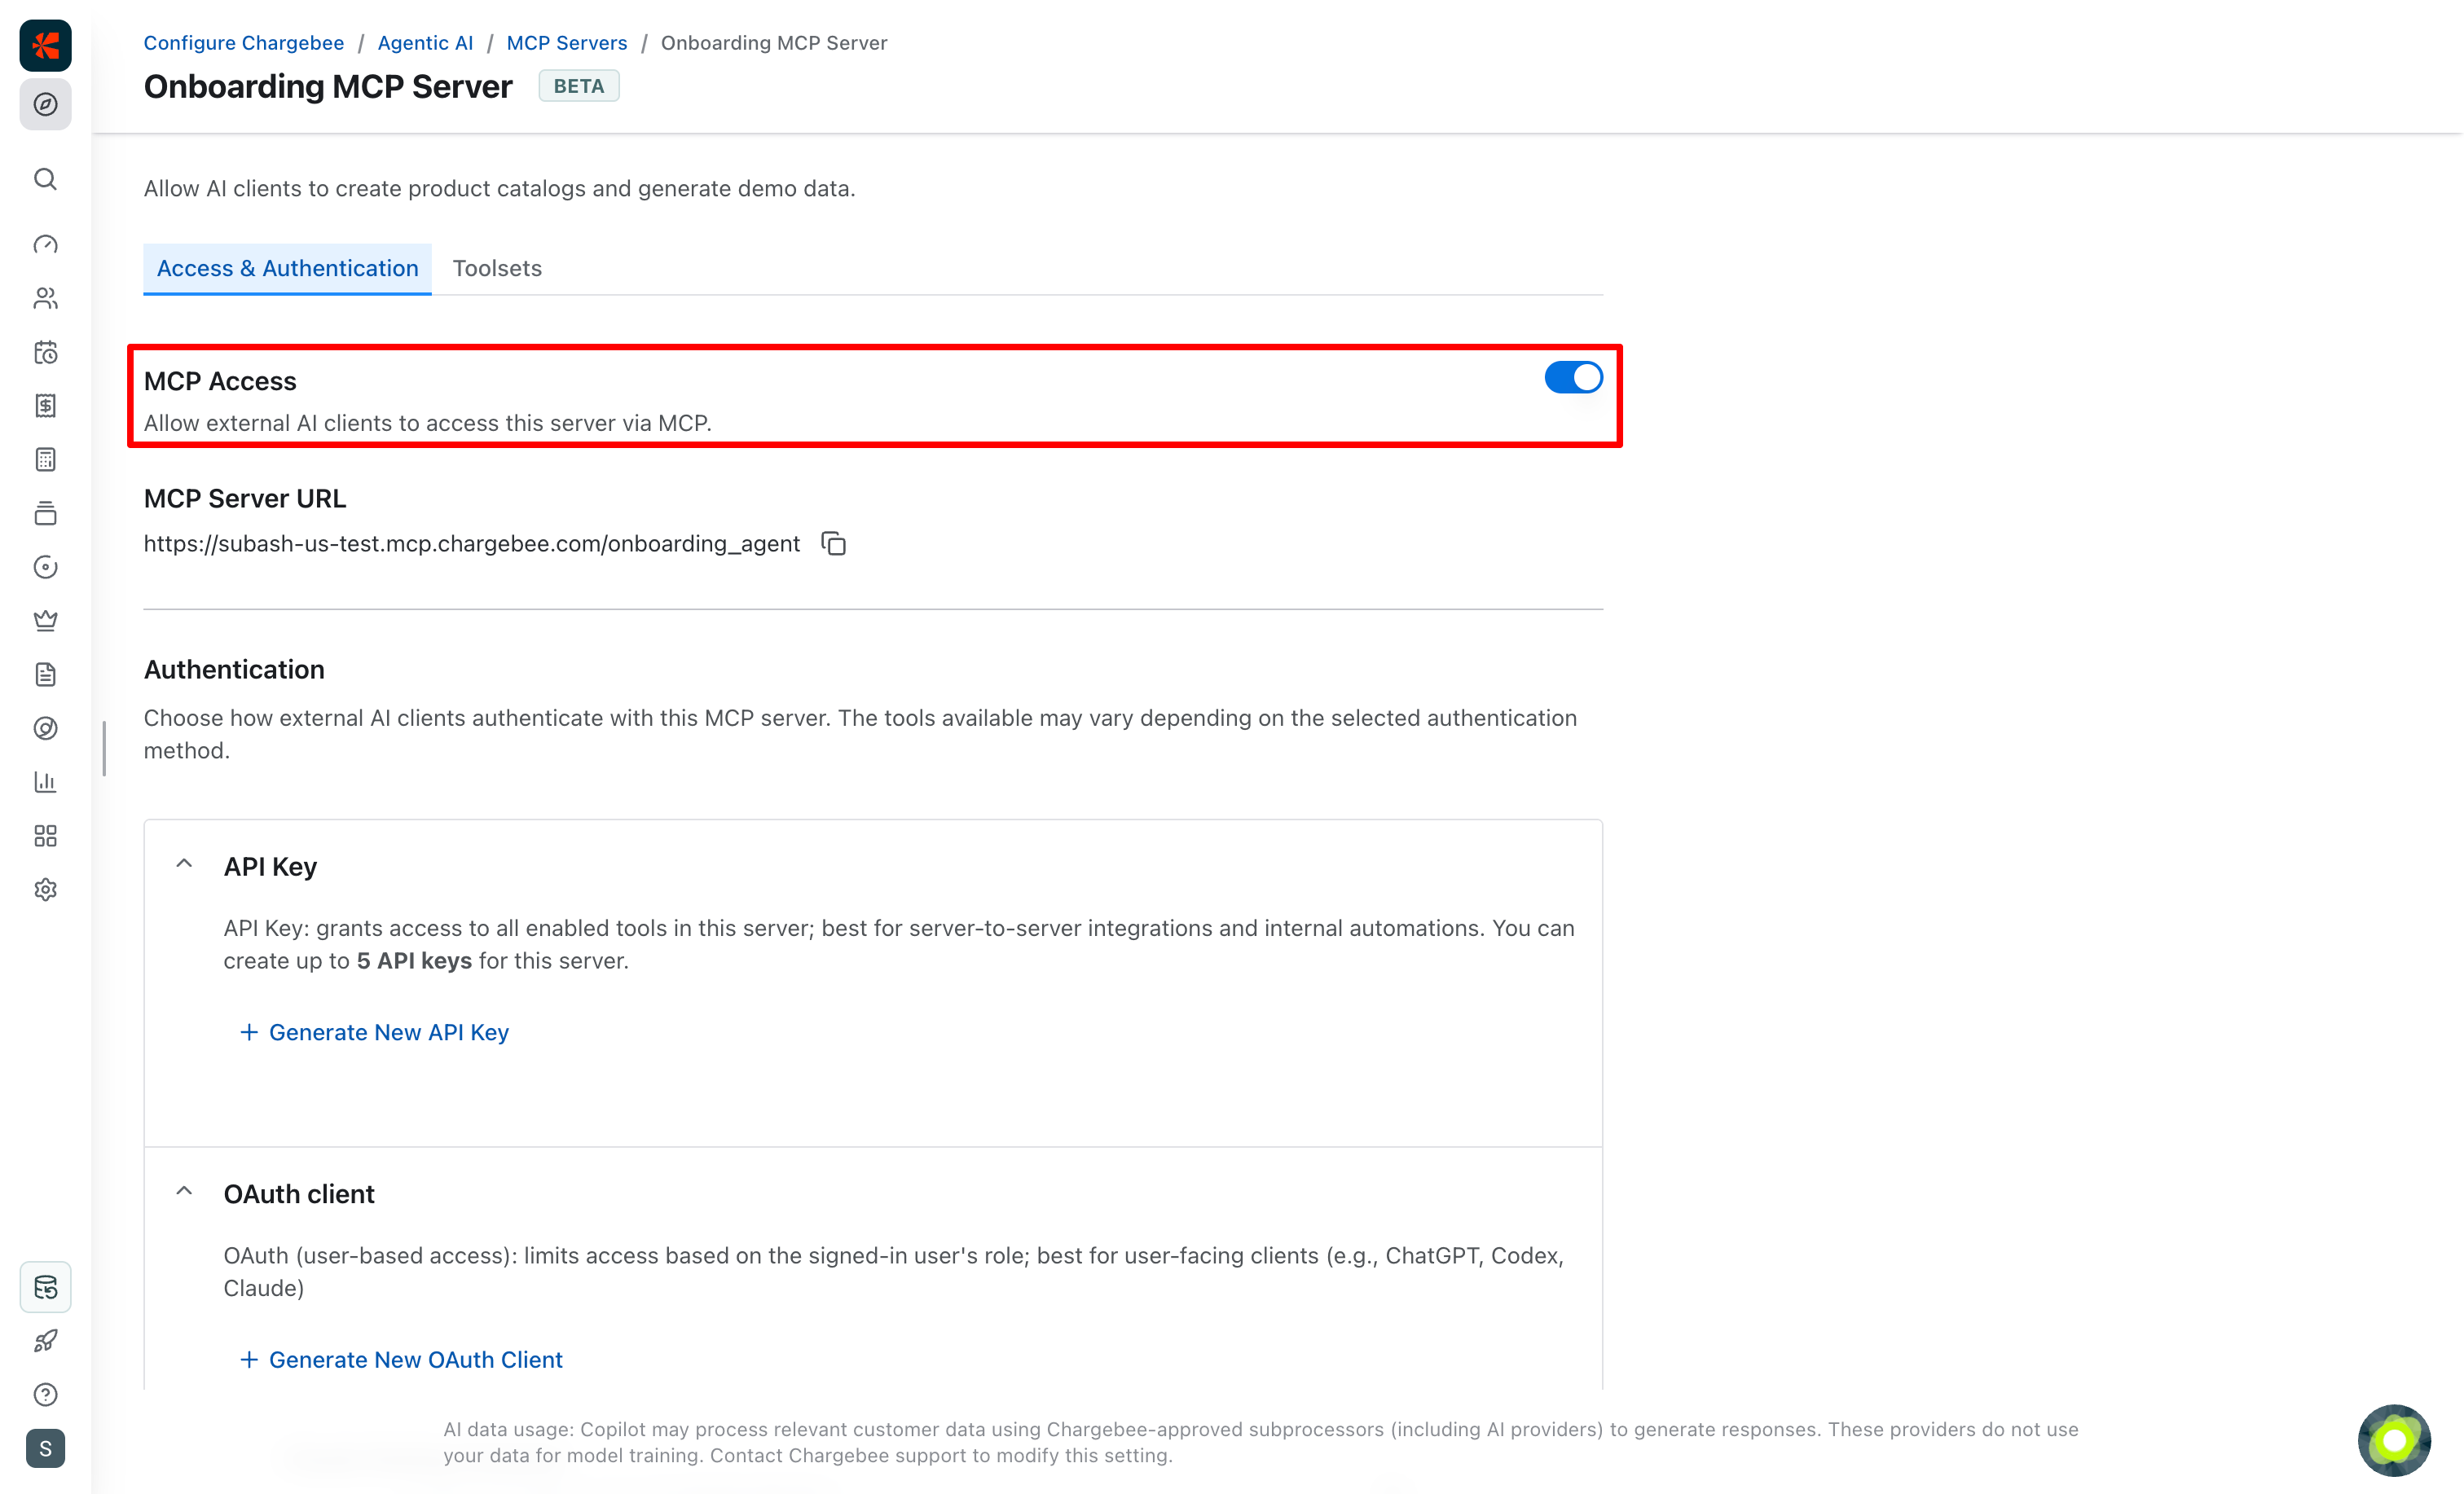Open the calendar-clock subscriptions icon
Screen dimensions: 2464x1494
45,352
